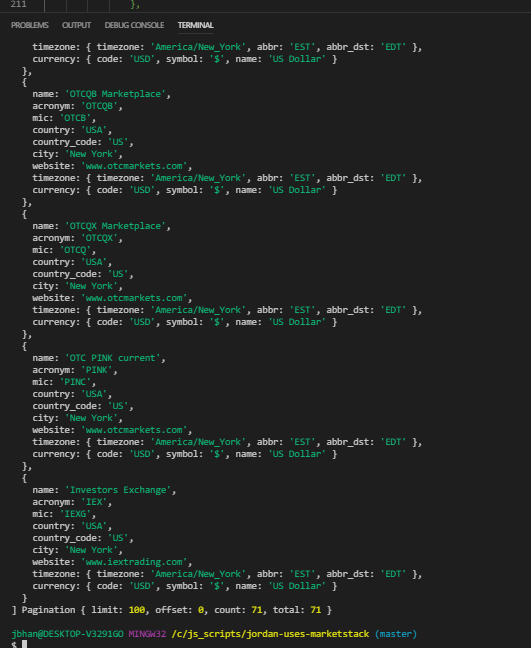
Task: Click the 'OTC PINK current' name value
Action: point(113,358)
